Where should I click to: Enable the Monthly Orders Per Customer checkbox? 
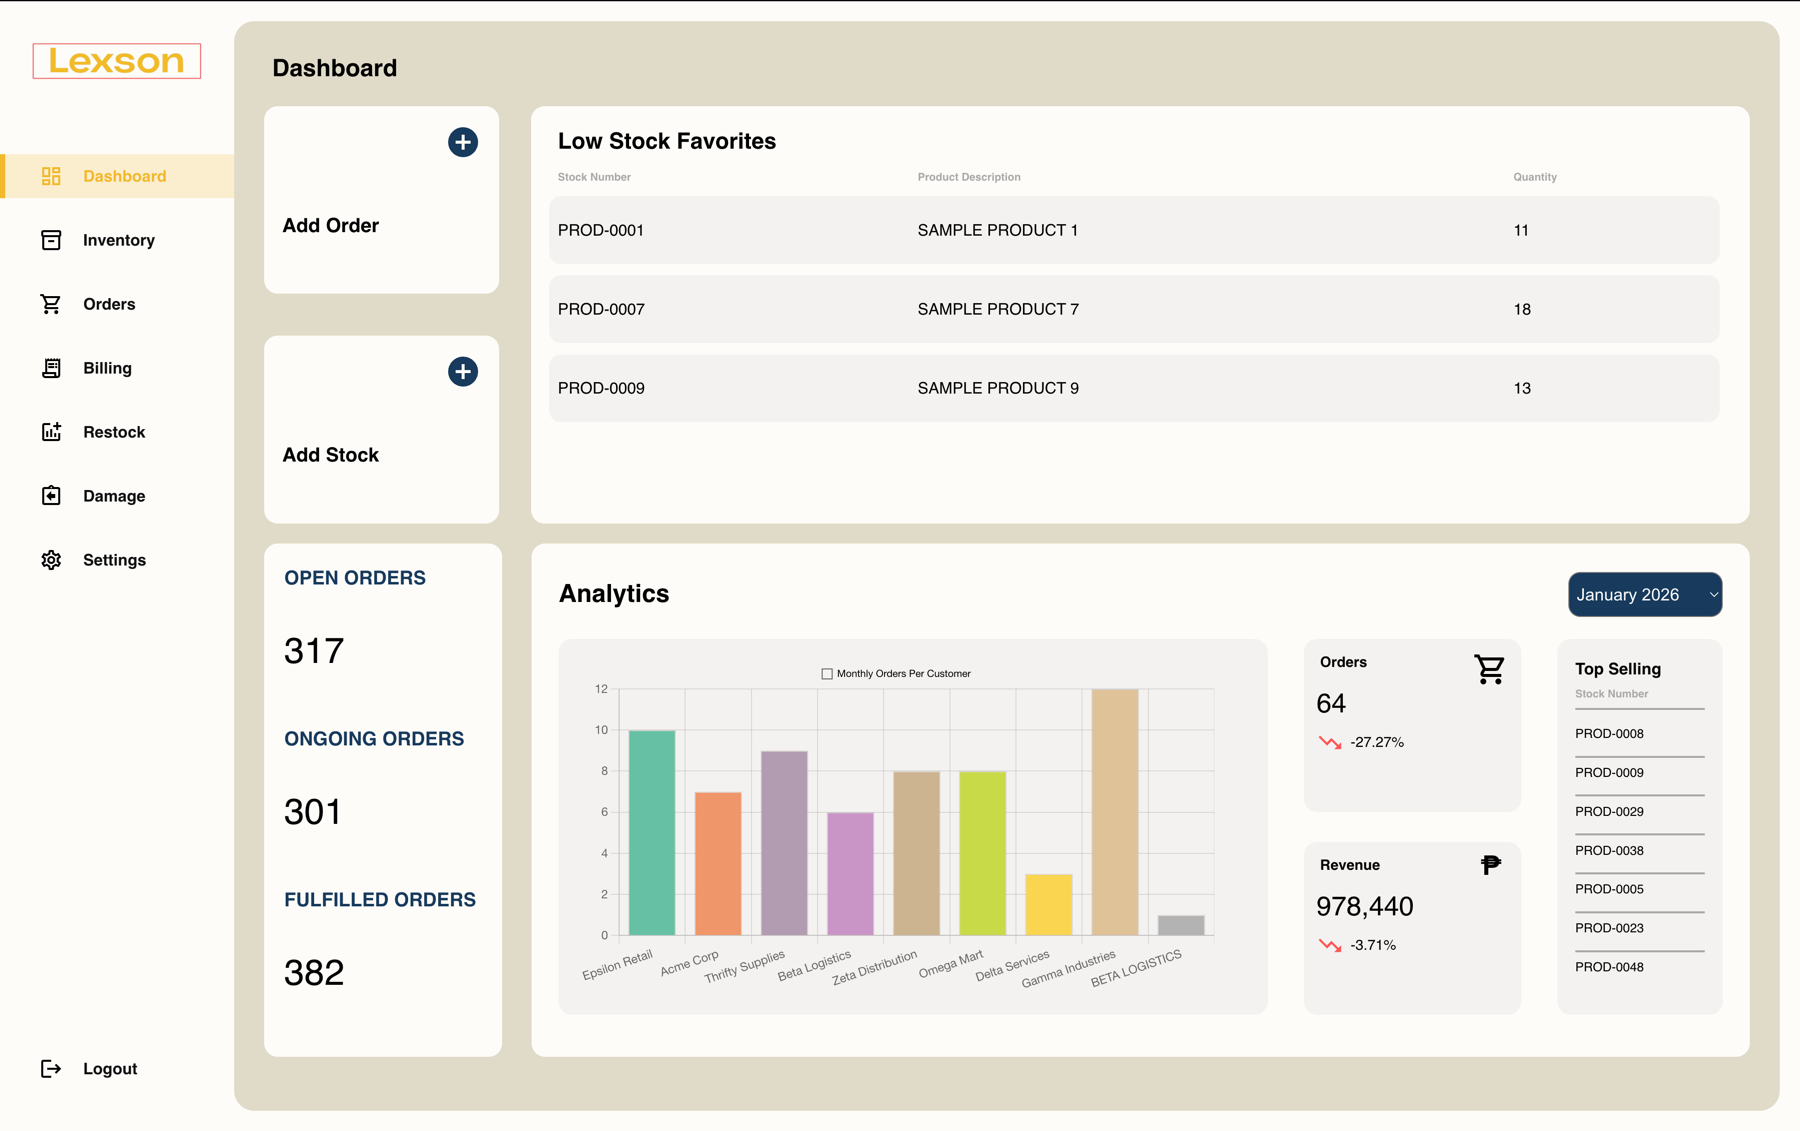pyautogui.click(x=827, y=673)
